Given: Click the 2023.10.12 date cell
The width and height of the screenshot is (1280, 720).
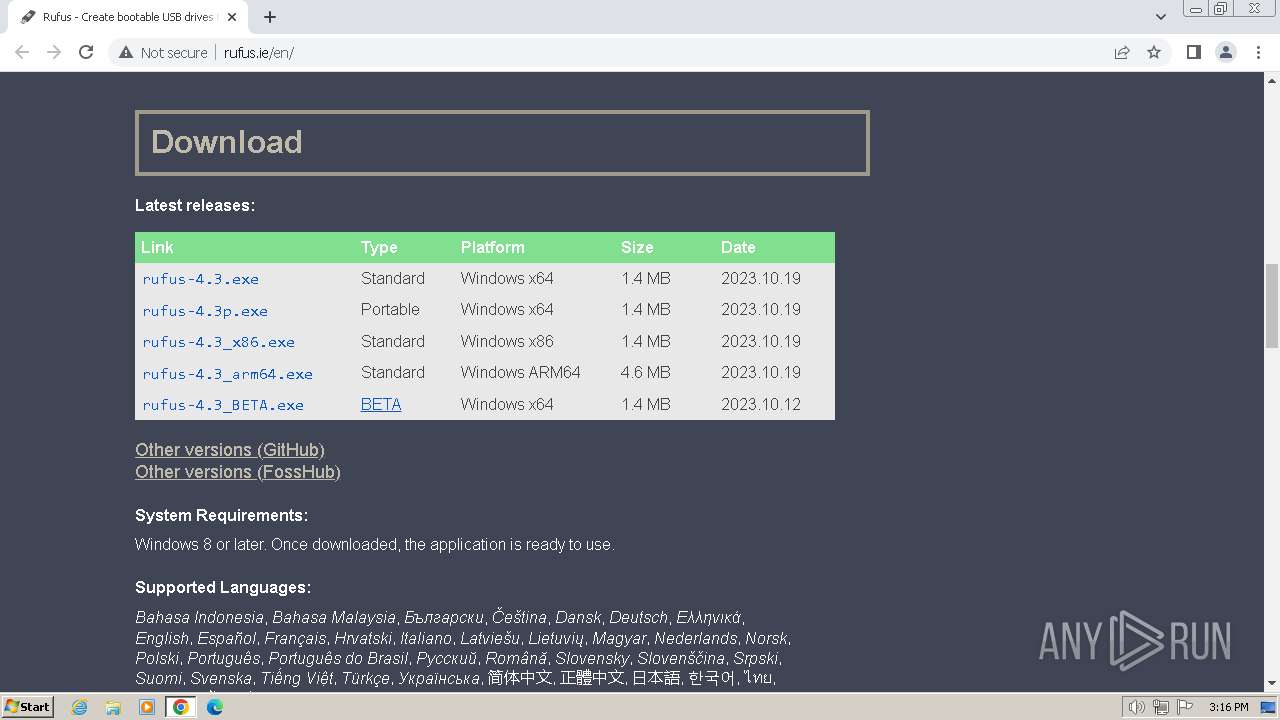Looking at the screenshot, I should click(761, 404).
